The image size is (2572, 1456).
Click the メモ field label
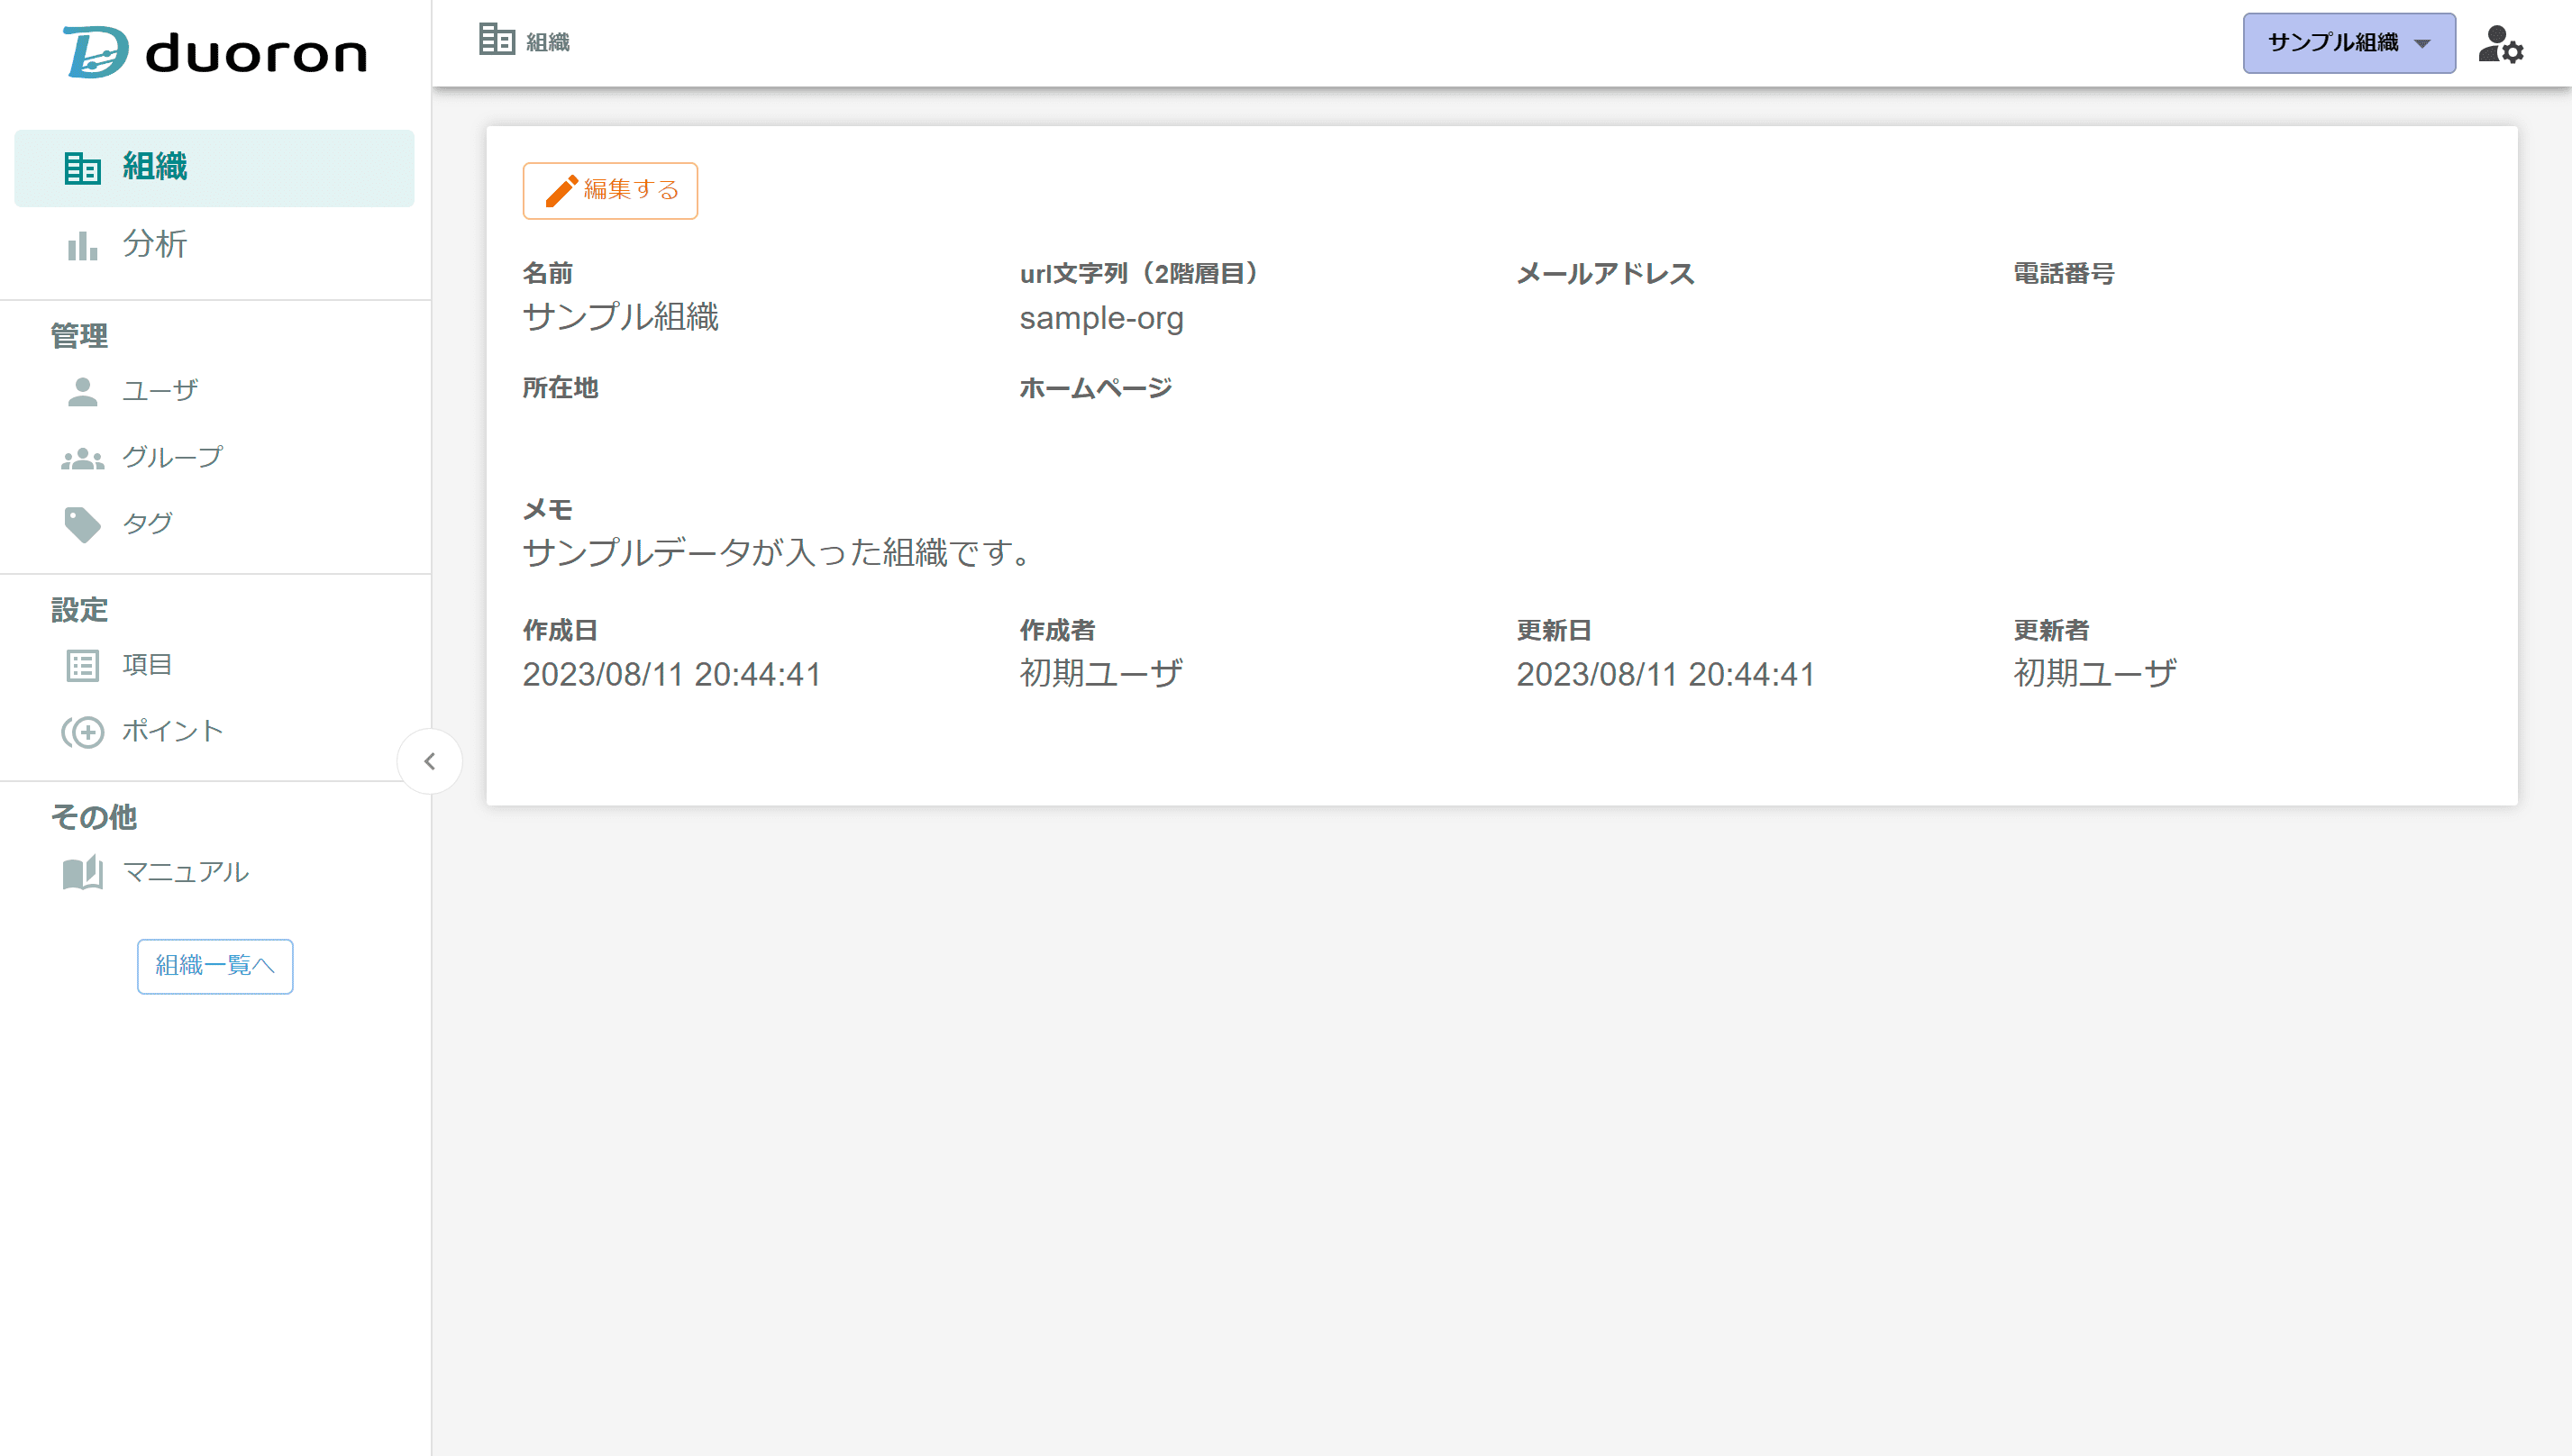tap(548, 509)
